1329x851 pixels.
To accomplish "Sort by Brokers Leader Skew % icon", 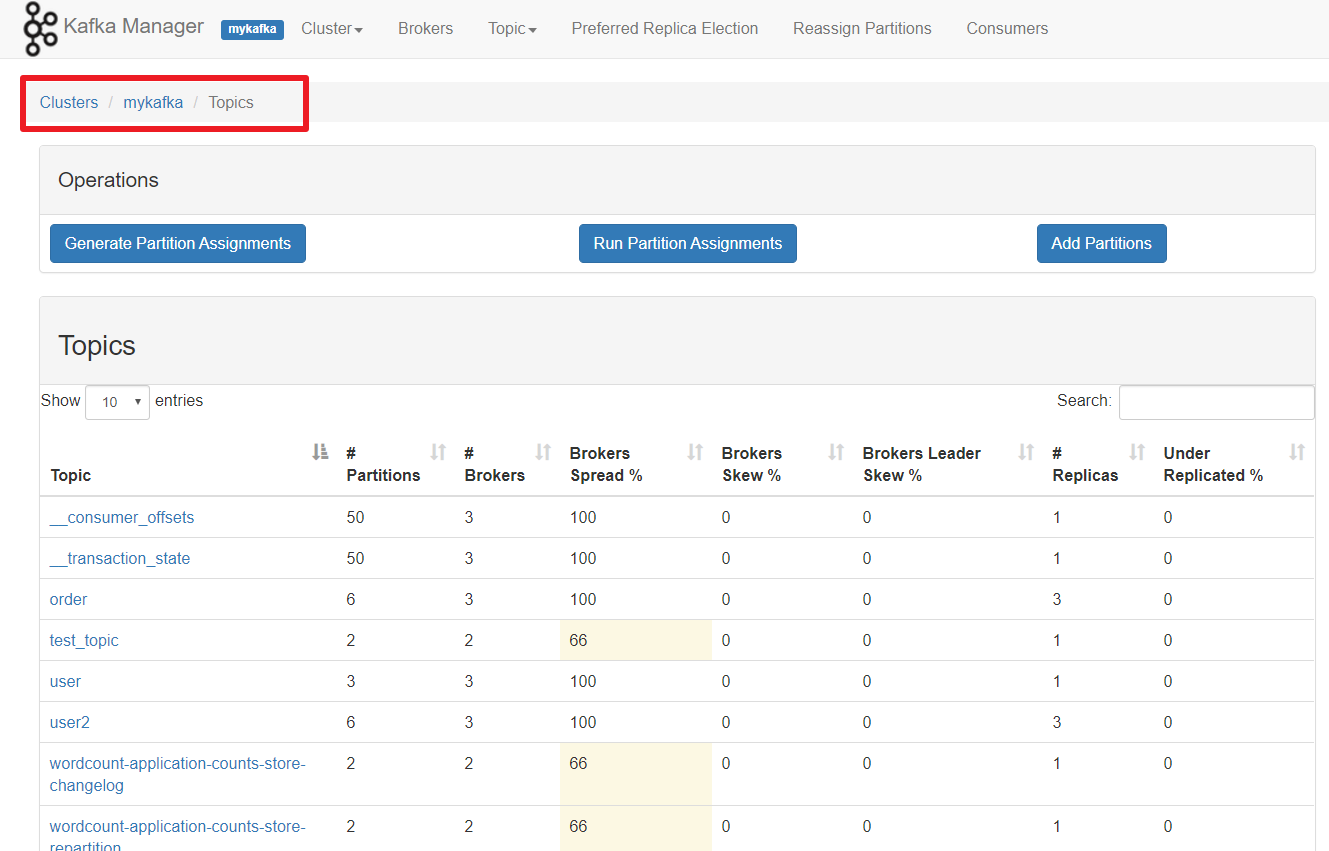I will [1026, 452].
